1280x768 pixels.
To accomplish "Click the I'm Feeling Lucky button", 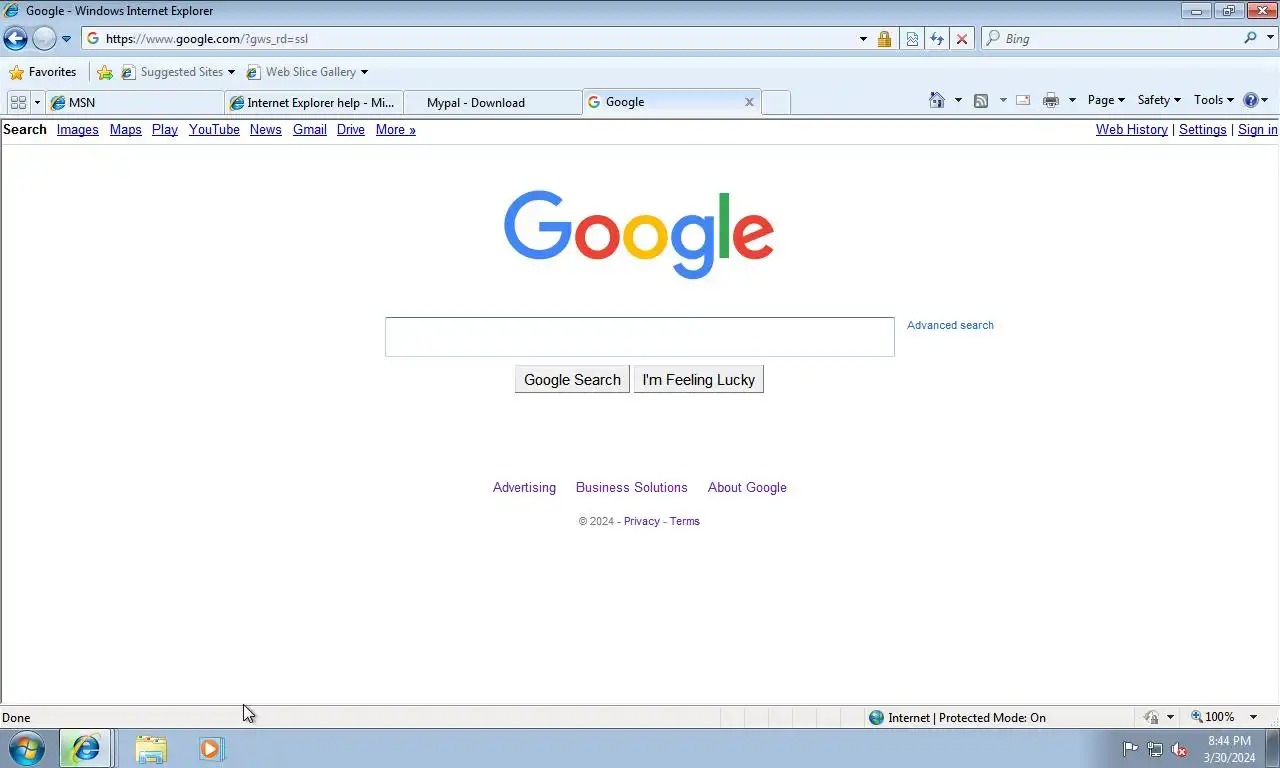I will pyautogui.click(x=699, y=380).
